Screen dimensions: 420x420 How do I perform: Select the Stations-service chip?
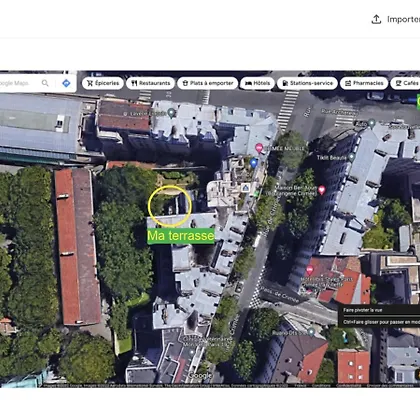click(x=307, y=83)
